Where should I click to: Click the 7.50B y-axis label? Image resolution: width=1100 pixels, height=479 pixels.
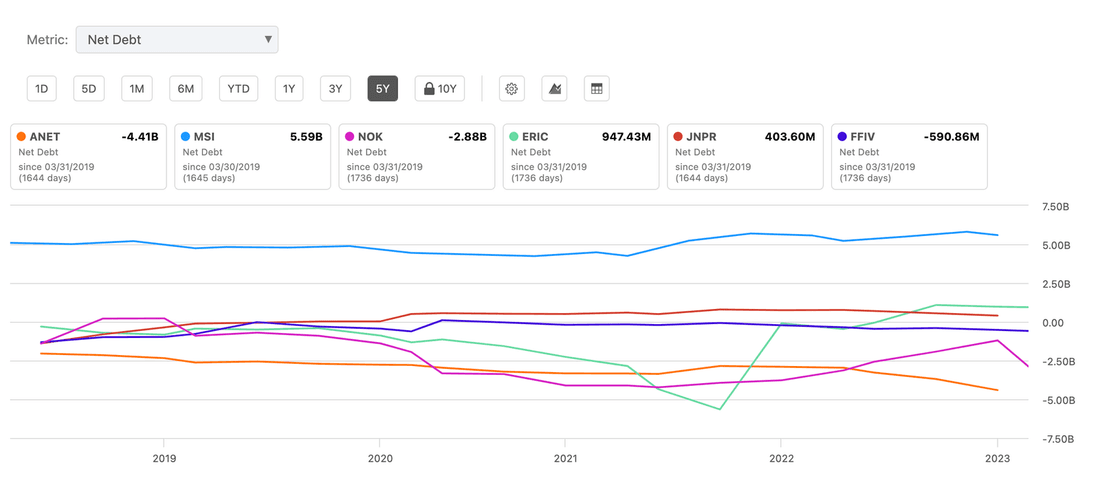(1057, 207)
